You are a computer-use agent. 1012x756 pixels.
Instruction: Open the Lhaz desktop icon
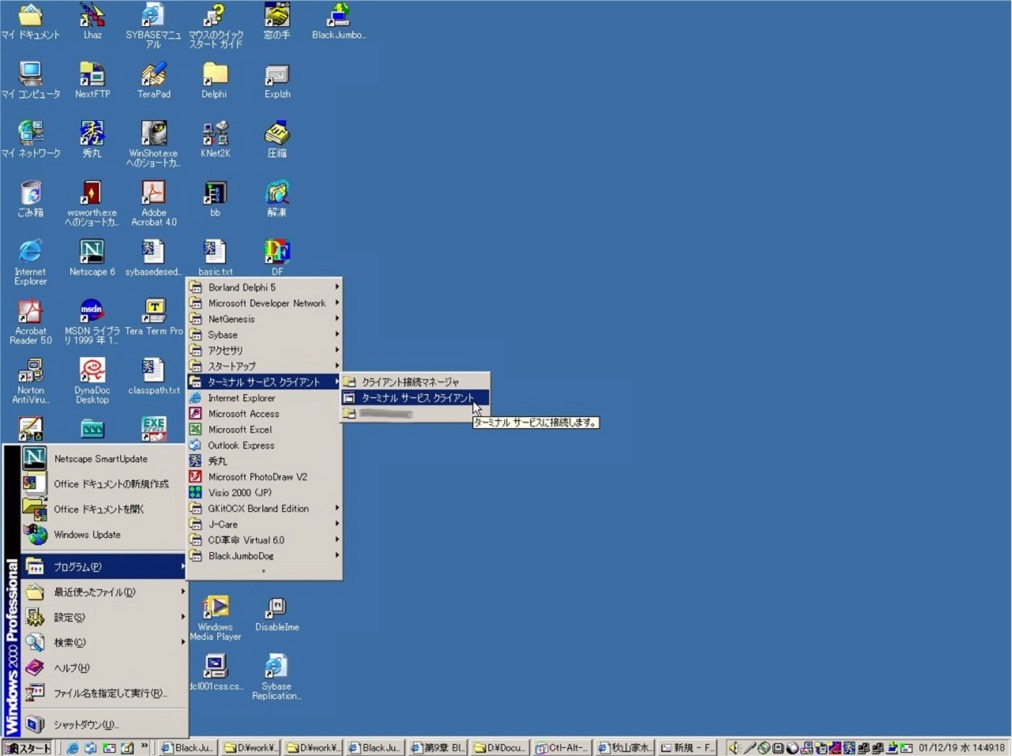point(92,21)
